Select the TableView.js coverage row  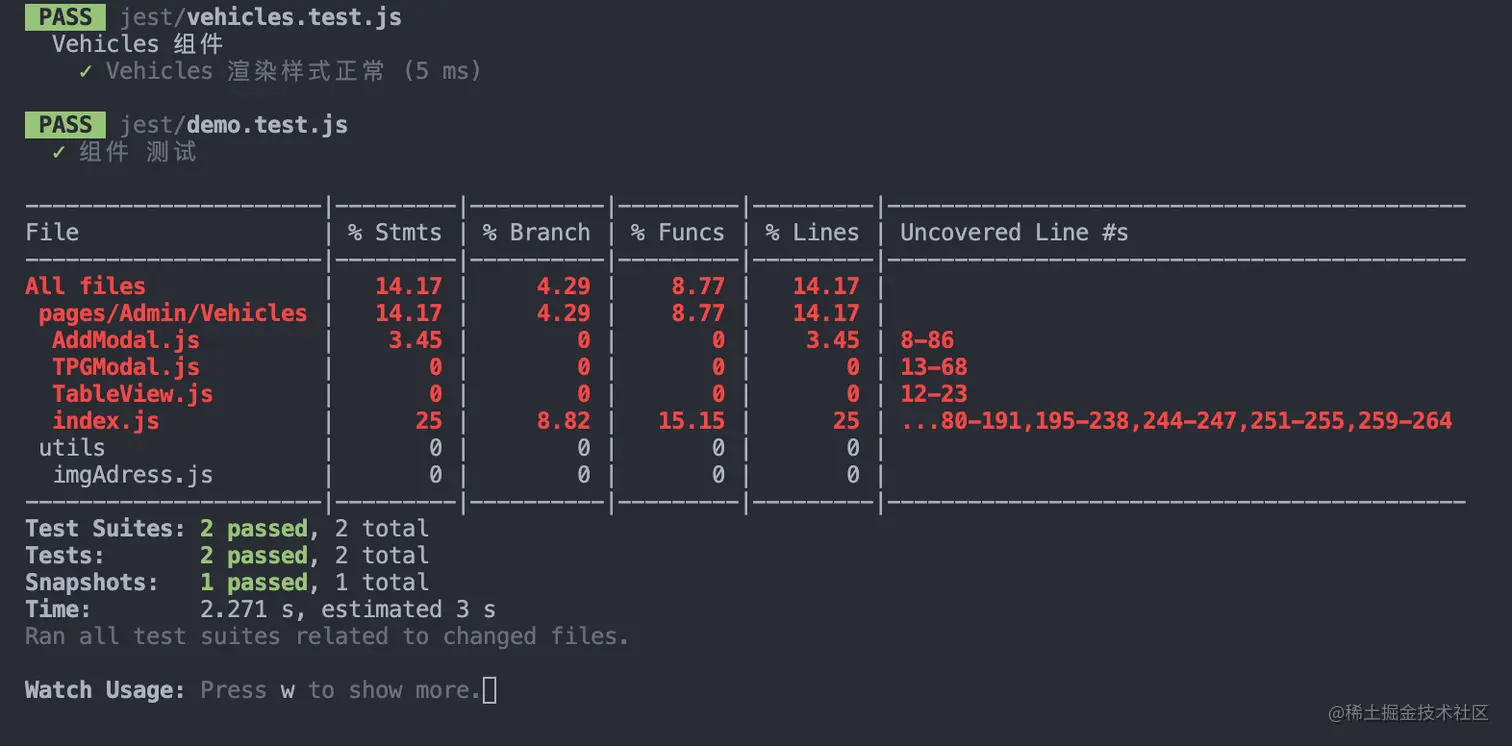pyautogui.click(x=132, y=394)
